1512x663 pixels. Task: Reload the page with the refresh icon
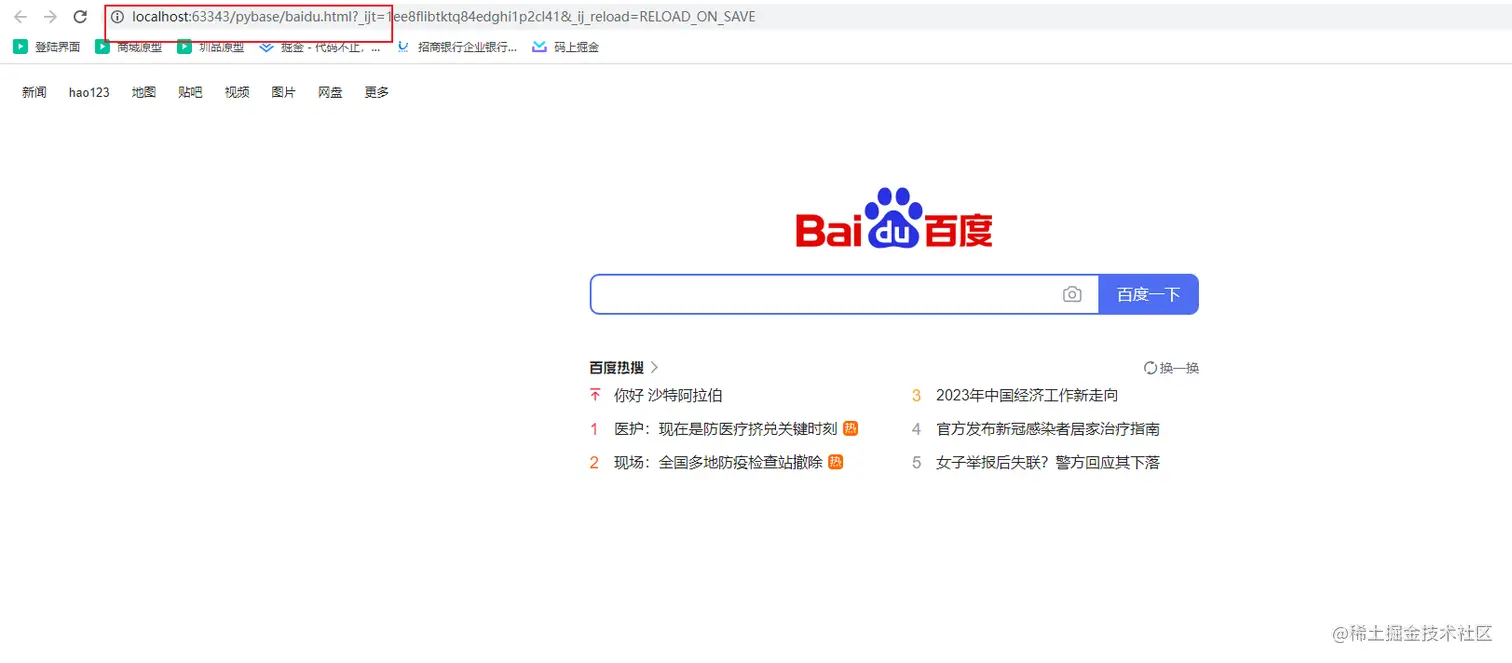point(81,17)
